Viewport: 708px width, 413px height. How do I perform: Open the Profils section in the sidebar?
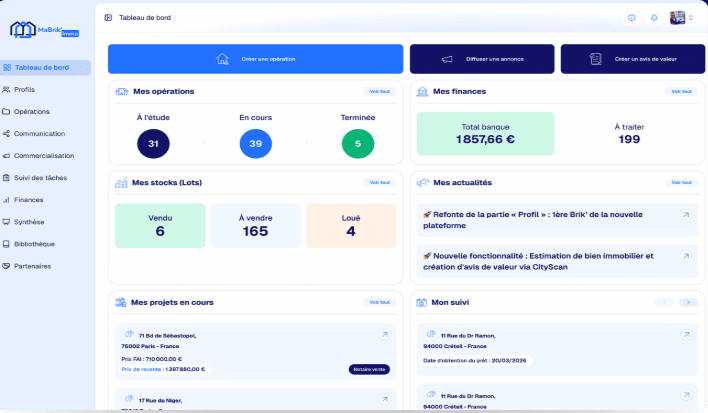click(25, 89)
